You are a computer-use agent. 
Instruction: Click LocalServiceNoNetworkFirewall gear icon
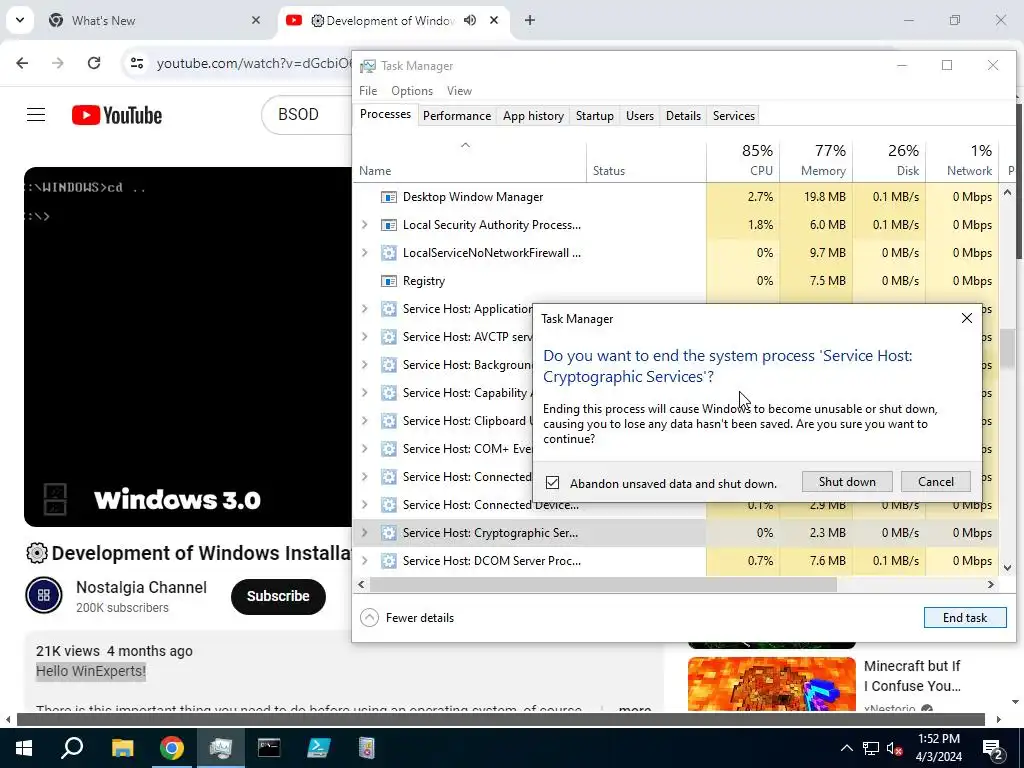(389, 253)
